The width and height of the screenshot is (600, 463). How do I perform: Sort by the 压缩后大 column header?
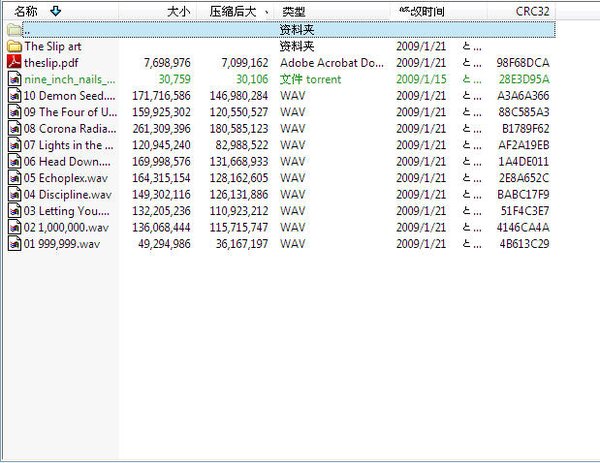click(235, 11)
